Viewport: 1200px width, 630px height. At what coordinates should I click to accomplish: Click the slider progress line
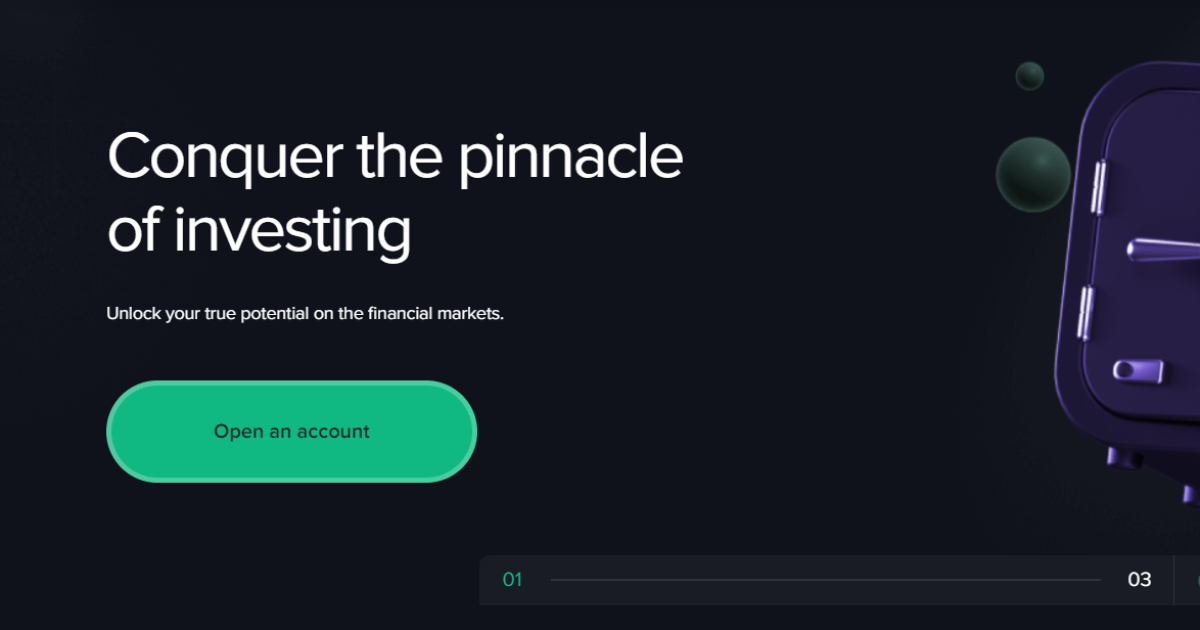point(825,580)
